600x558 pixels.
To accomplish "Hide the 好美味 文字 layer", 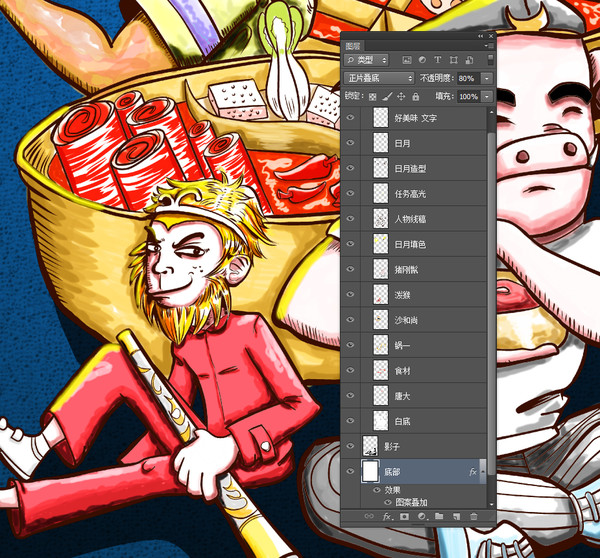I will (350, 118).
